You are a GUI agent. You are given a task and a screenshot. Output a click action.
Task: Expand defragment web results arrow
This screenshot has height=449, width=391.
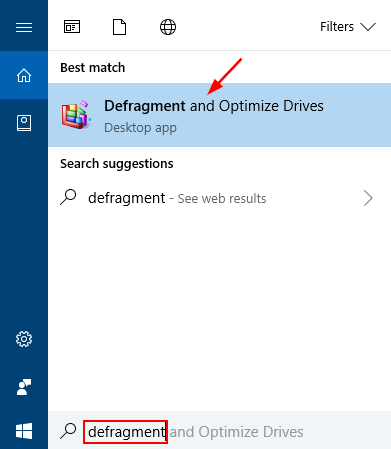368,198
